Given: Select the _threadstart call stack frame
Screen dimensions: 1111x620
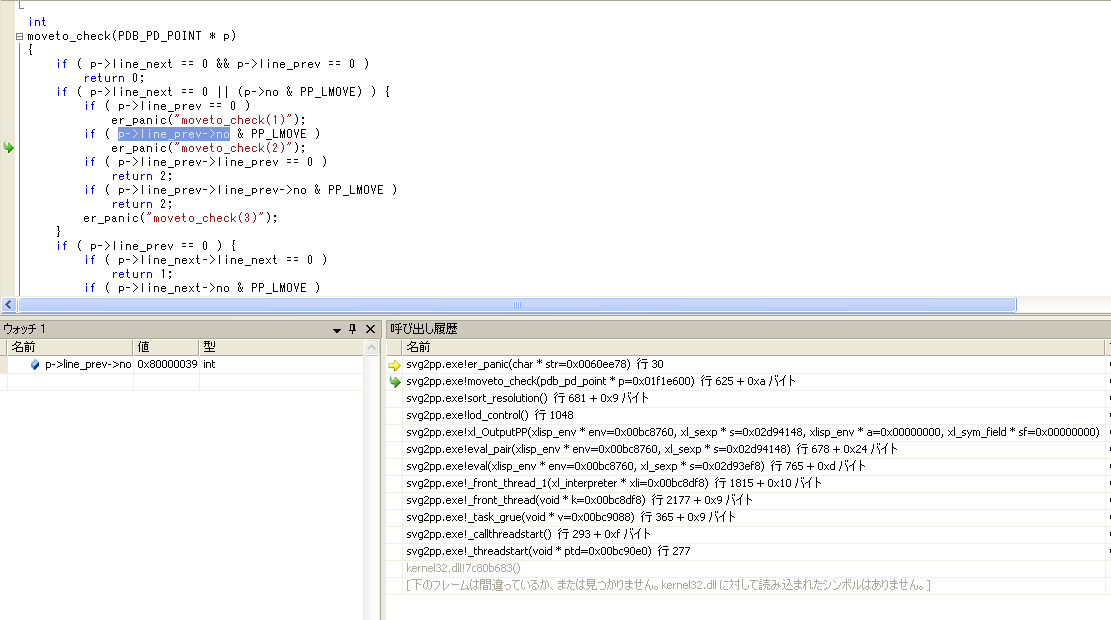Looking at the screenshot, I should [548, 551].
